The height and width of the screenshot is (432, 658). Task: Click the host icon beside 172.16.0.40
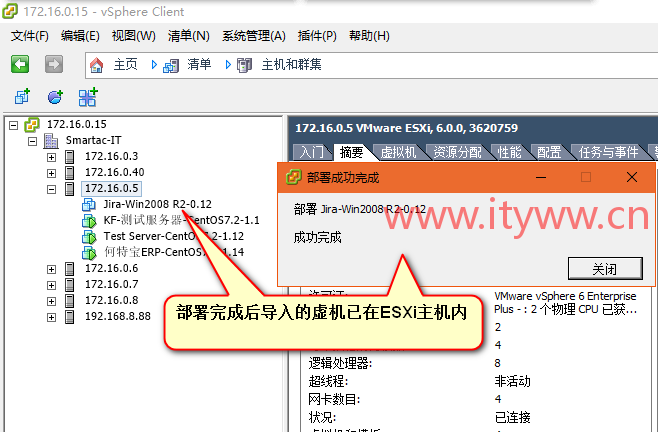point(70,173)
